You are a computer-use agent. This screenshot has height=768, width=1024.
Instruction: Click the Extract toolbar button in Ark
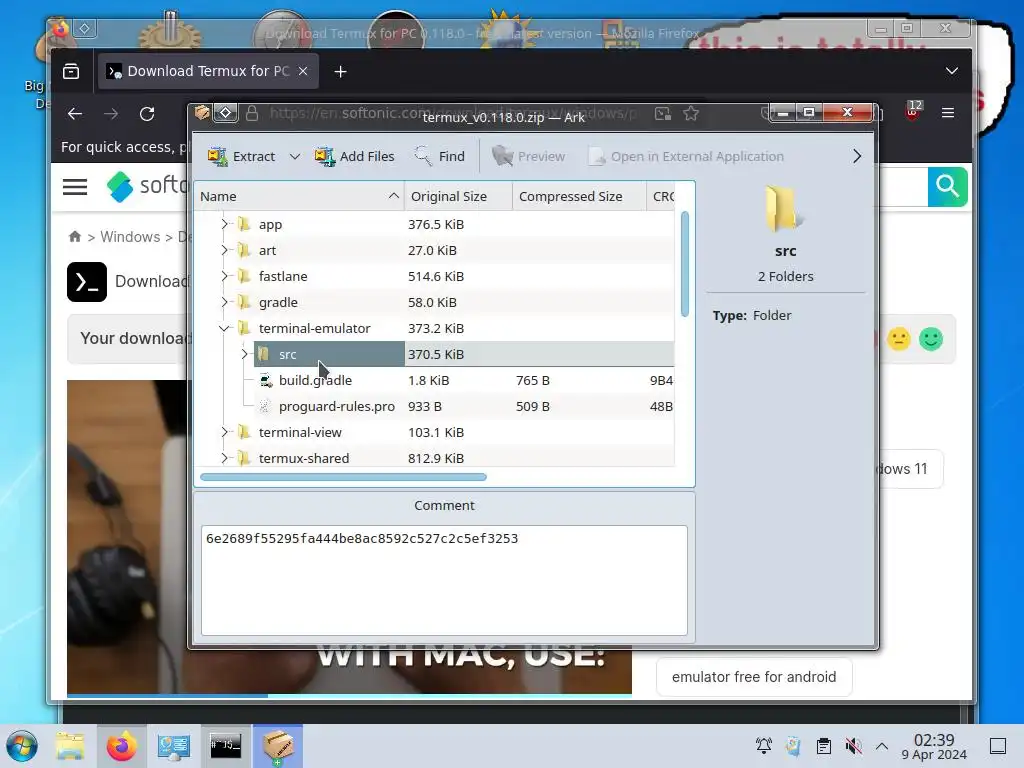(241, 157)
